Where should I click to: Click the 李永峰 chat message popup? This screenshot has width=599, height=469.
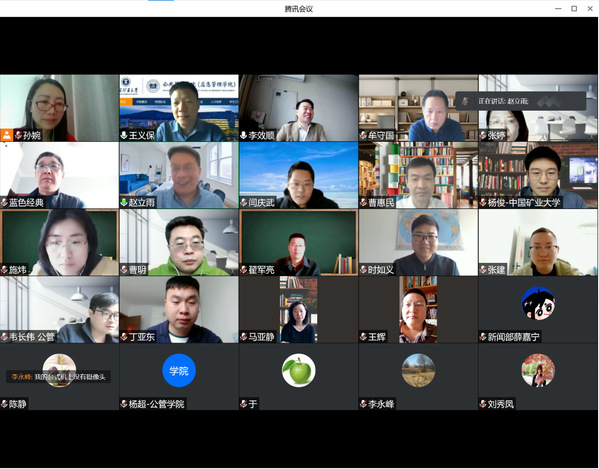pos(58,377)
